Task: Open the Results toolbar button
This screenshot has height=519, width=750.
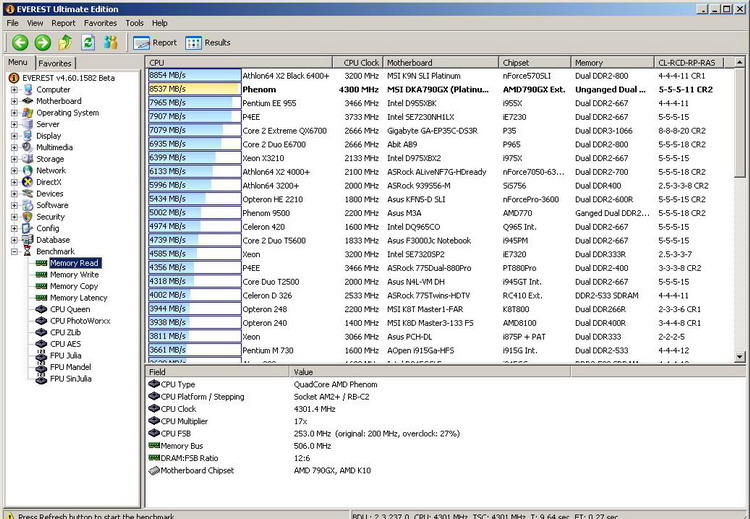Action: click(x=208, y=43)
